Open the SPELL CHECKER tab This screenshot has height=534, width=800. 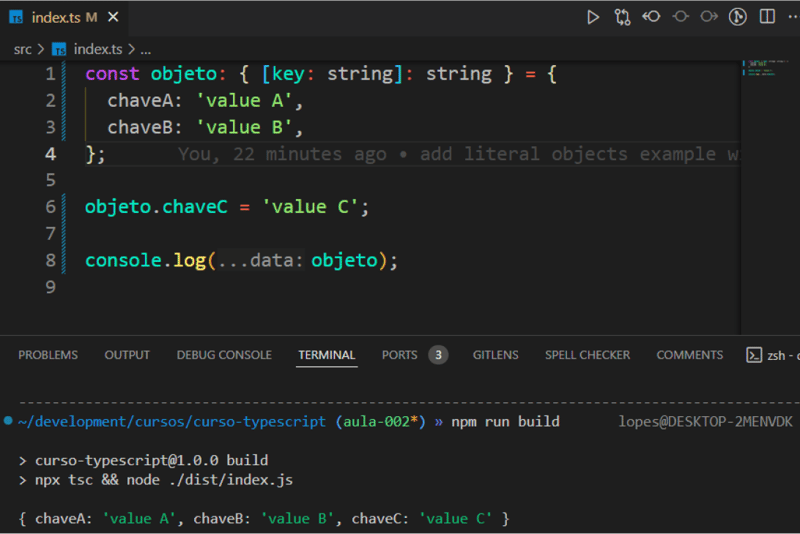[587, 355]
